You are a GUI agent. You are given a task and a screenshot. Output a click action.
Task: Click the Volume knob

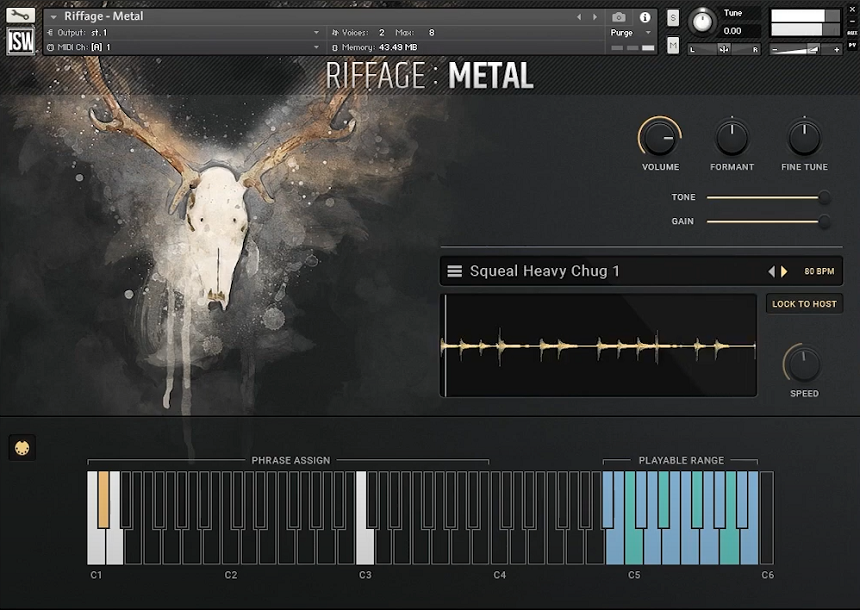[x=660, y=138]
